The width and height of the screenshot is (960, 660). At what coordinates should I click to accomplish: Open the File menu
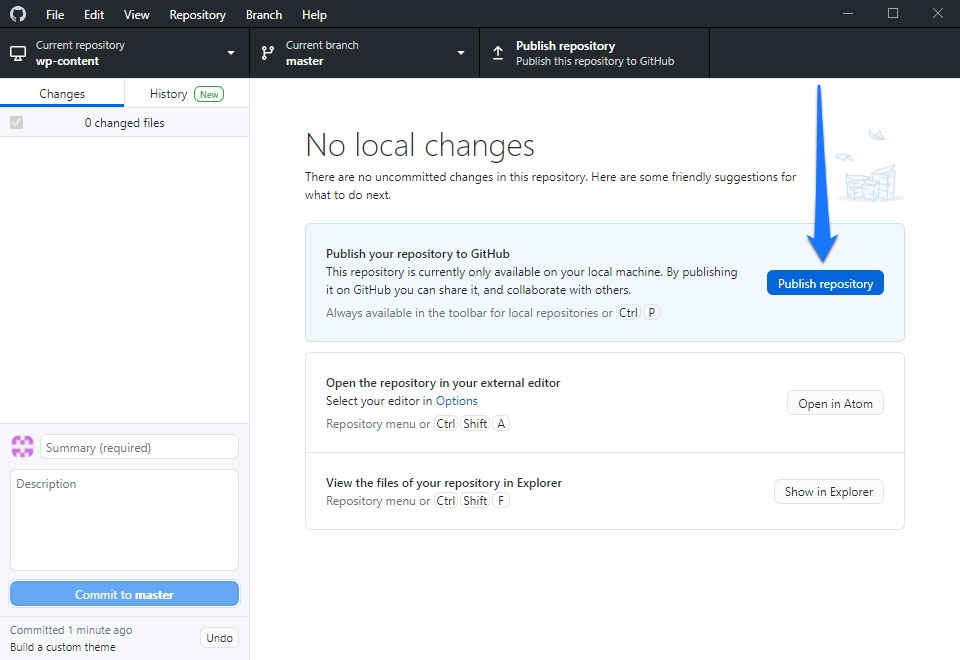coord(55,15)
